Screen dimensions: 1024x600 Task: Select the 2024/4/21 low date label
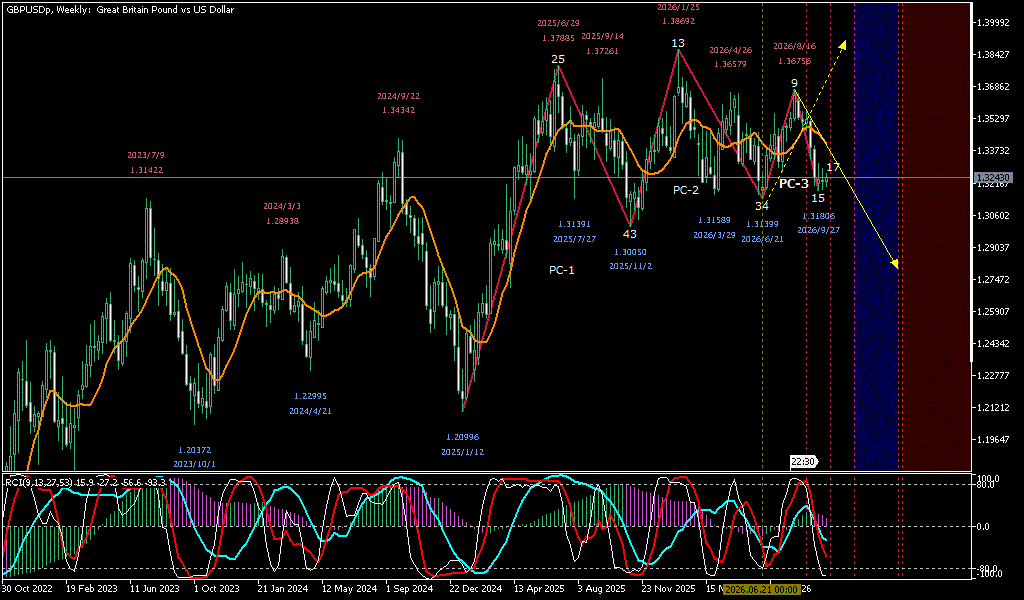click(x=310, y=411)
